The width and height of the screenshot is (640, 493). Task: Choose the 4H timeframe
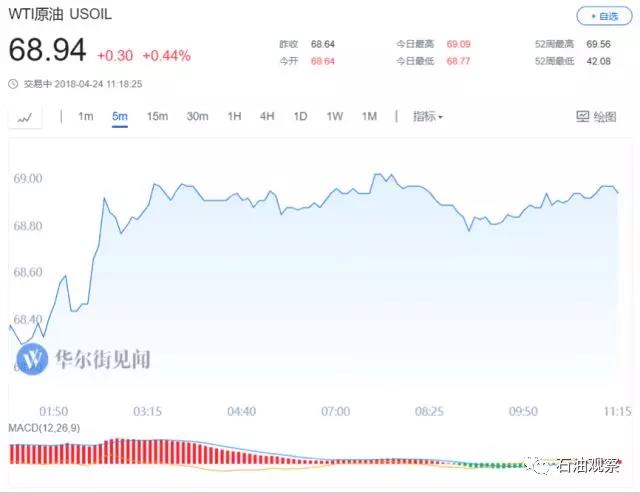click(267, 117)
